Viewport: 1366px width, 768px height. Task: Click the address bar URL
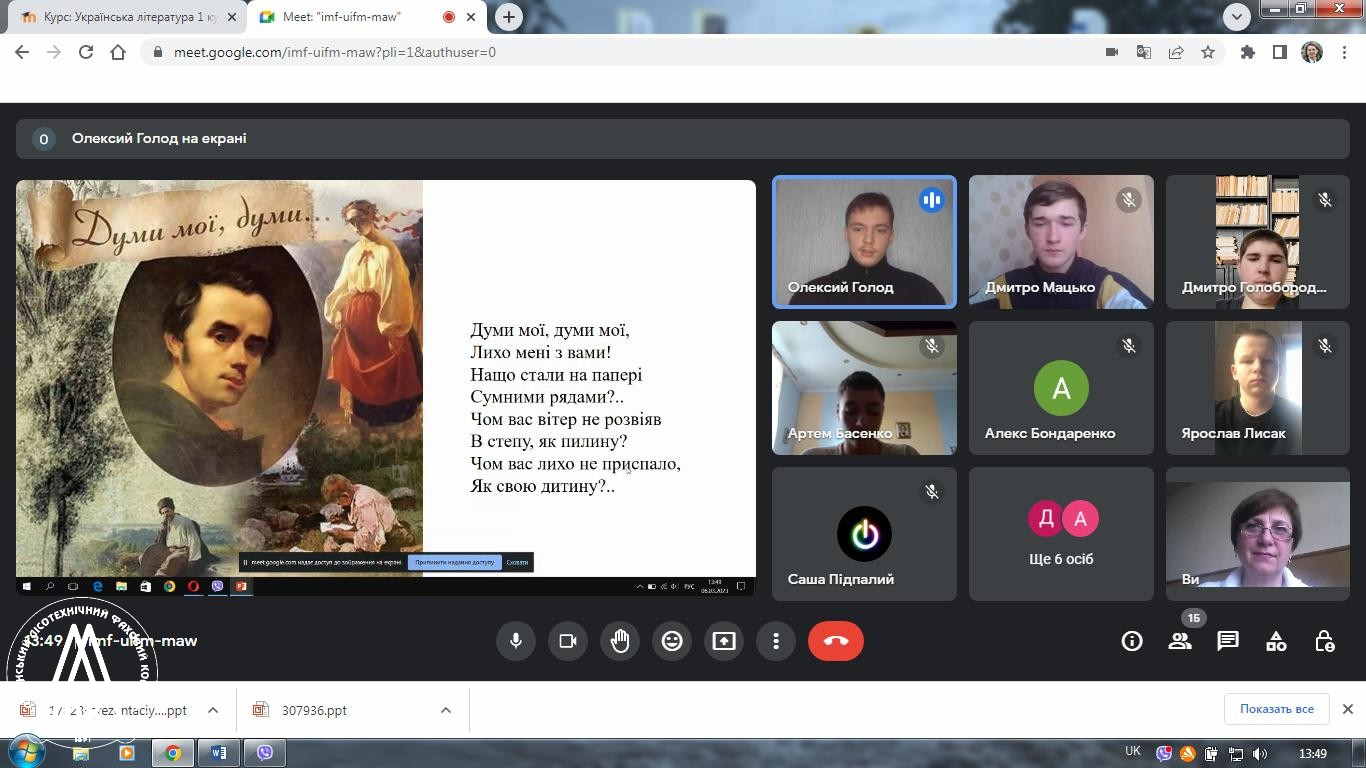[x=335, y=52]
